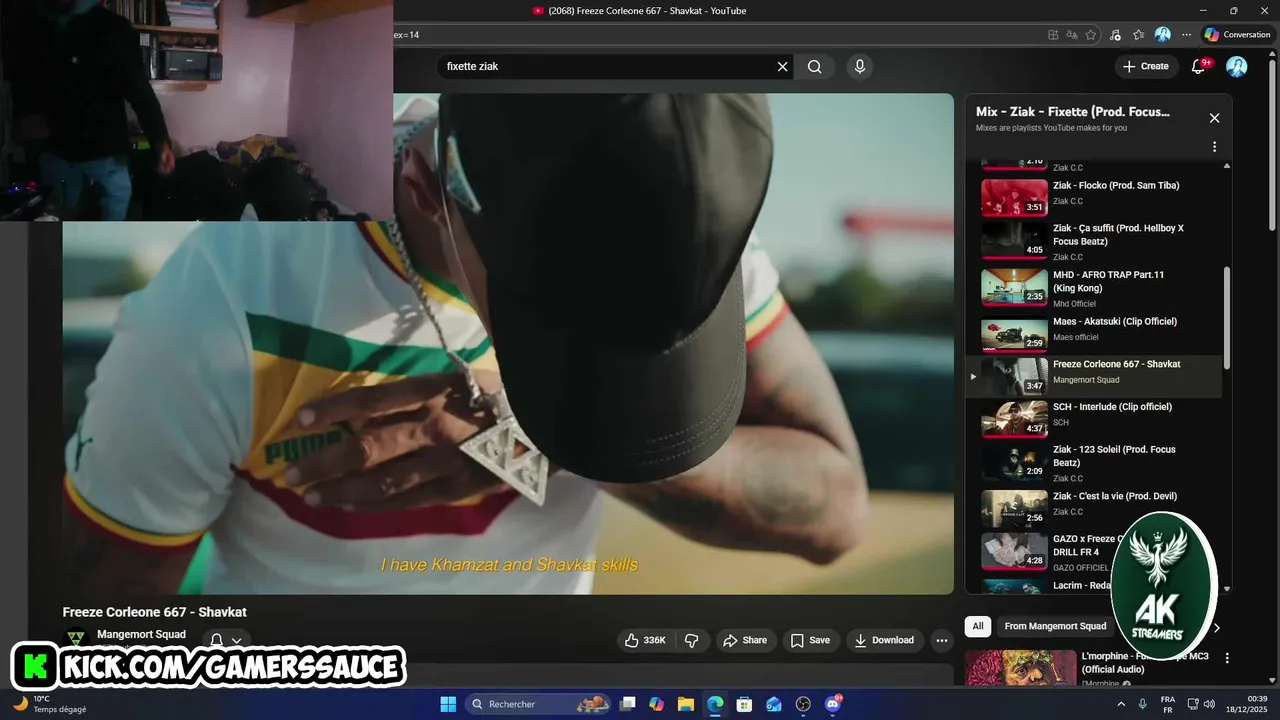Image resolution: width=1280 pixels, height=720 pixels.
Task: Show next filter chips with arrow
Action: pyautogui.click(x=1217, y=628)
